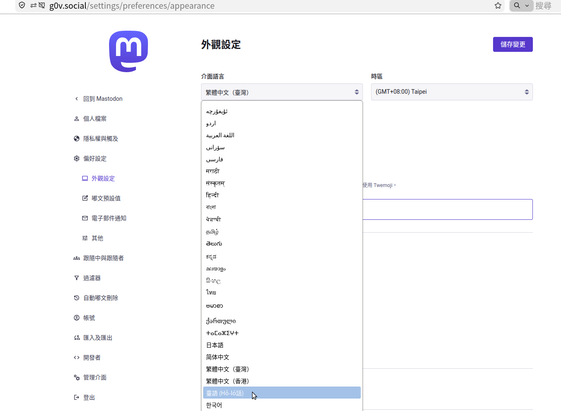Open the 偏好設定 label in the sidebar
This screenshot has width=561, height=411.
click(x=95, y=158)
